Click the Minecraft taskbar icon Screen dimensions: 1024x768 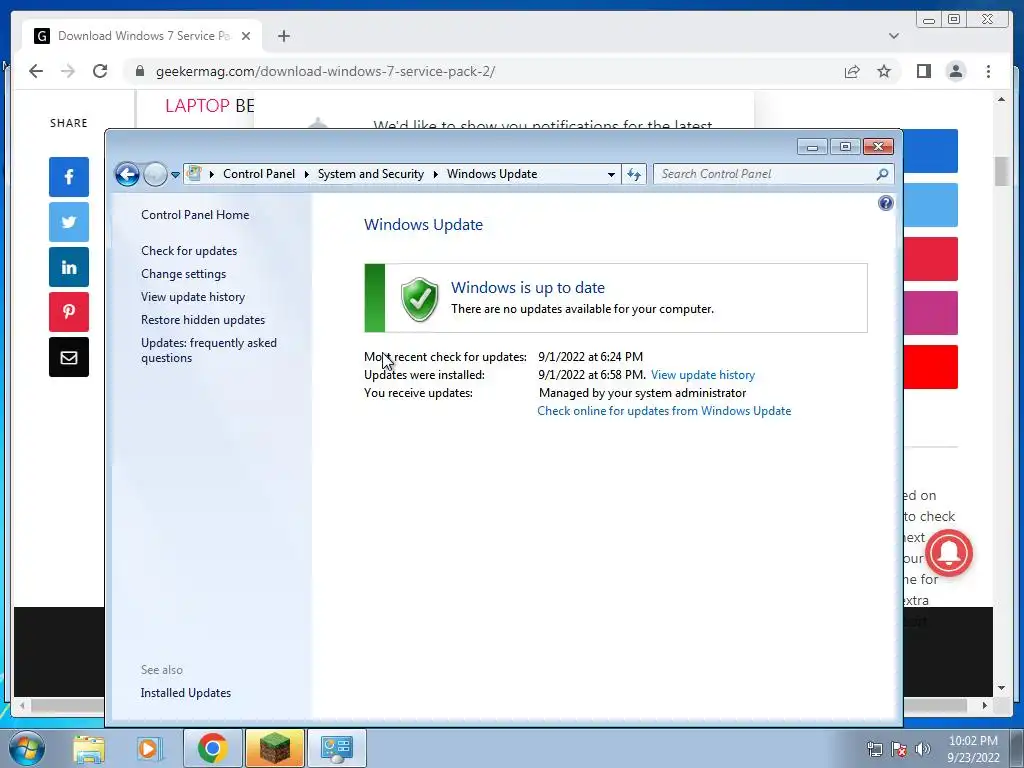pyautogui.click(x=274, y=748)
